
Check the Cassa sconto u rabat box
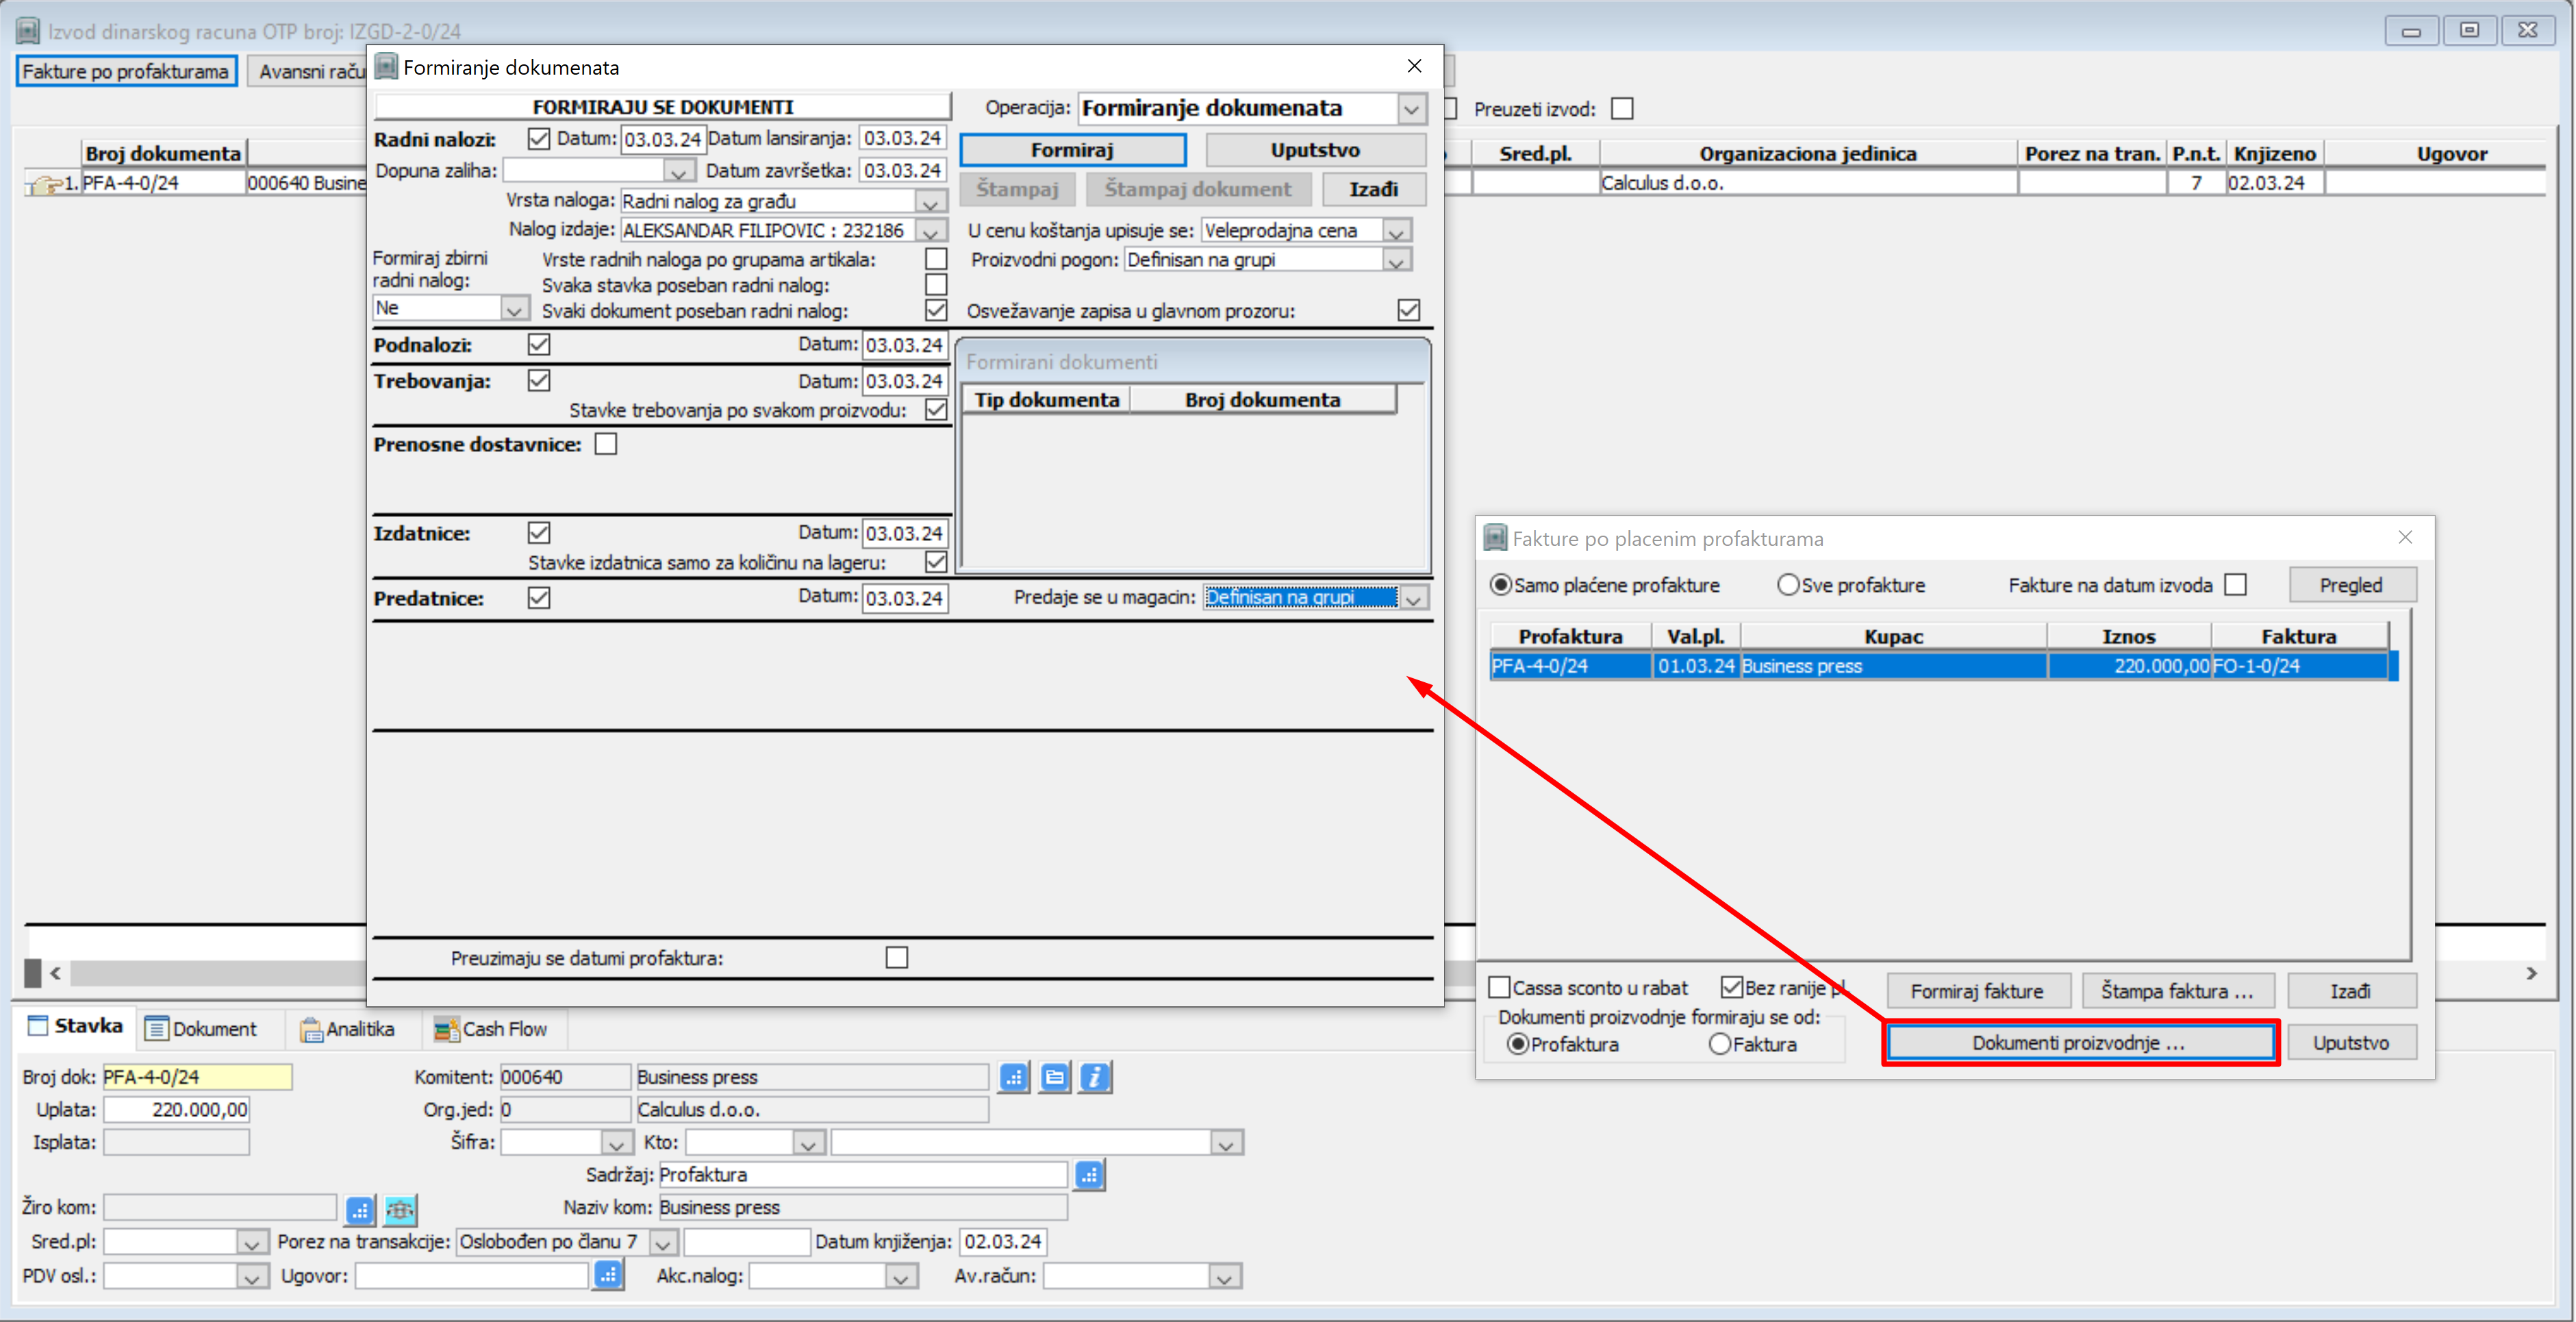point(1499,988)
